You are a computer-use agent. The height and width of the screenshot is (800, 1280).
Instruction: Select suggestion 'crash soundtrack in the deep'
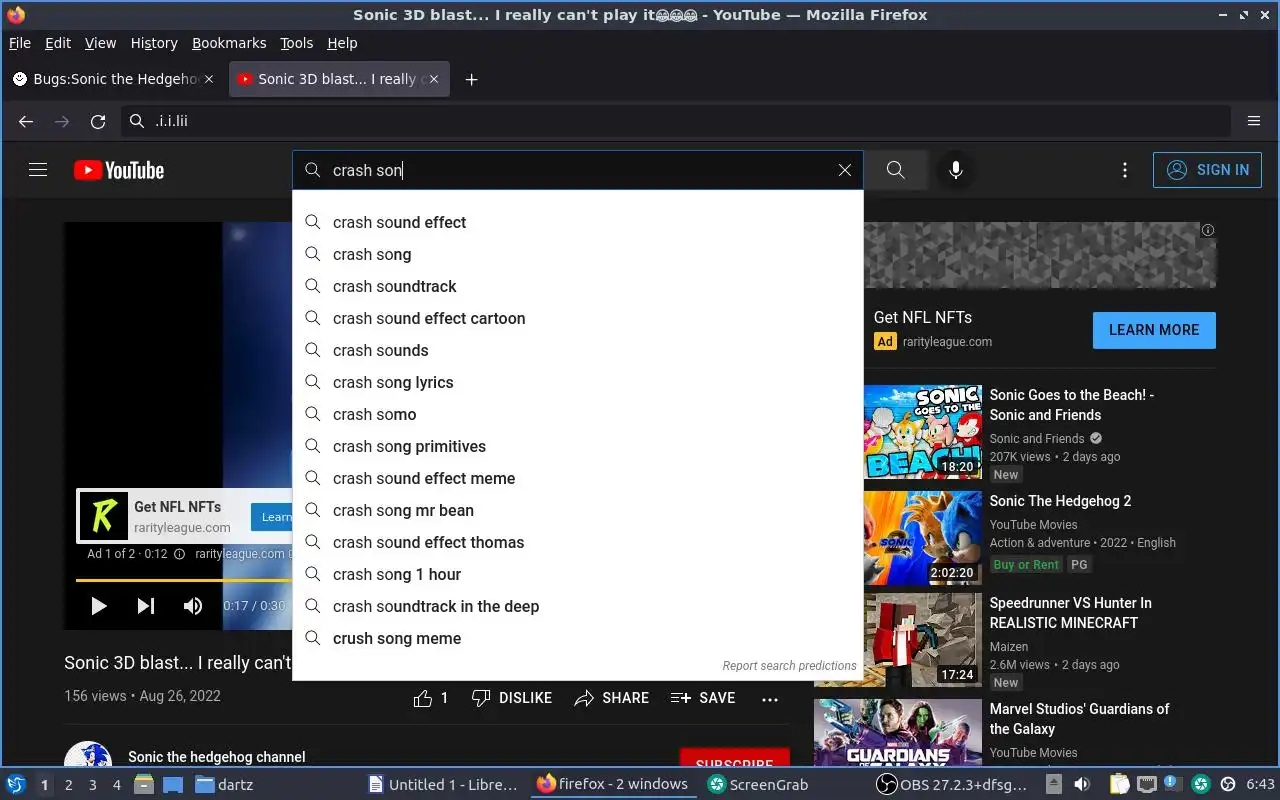pos(578,606)
